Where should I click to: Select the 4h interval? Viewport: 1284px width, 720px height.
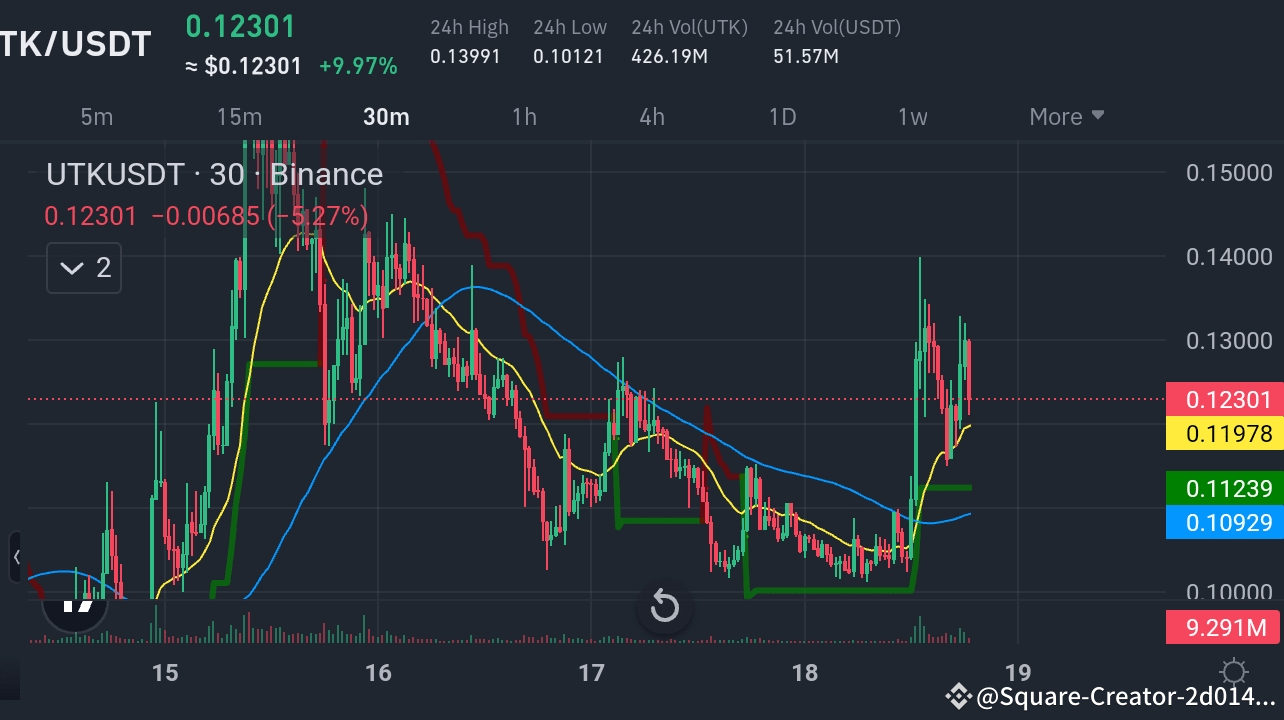click(x=651, y=117)
